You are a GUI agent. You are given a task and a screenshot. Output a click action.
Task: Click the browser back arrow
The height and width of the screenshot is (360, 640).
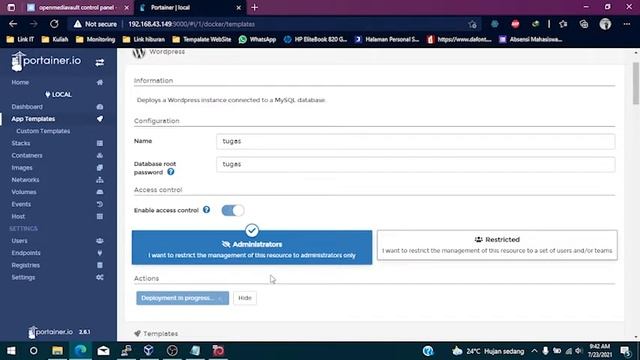(x=13, y=24)
